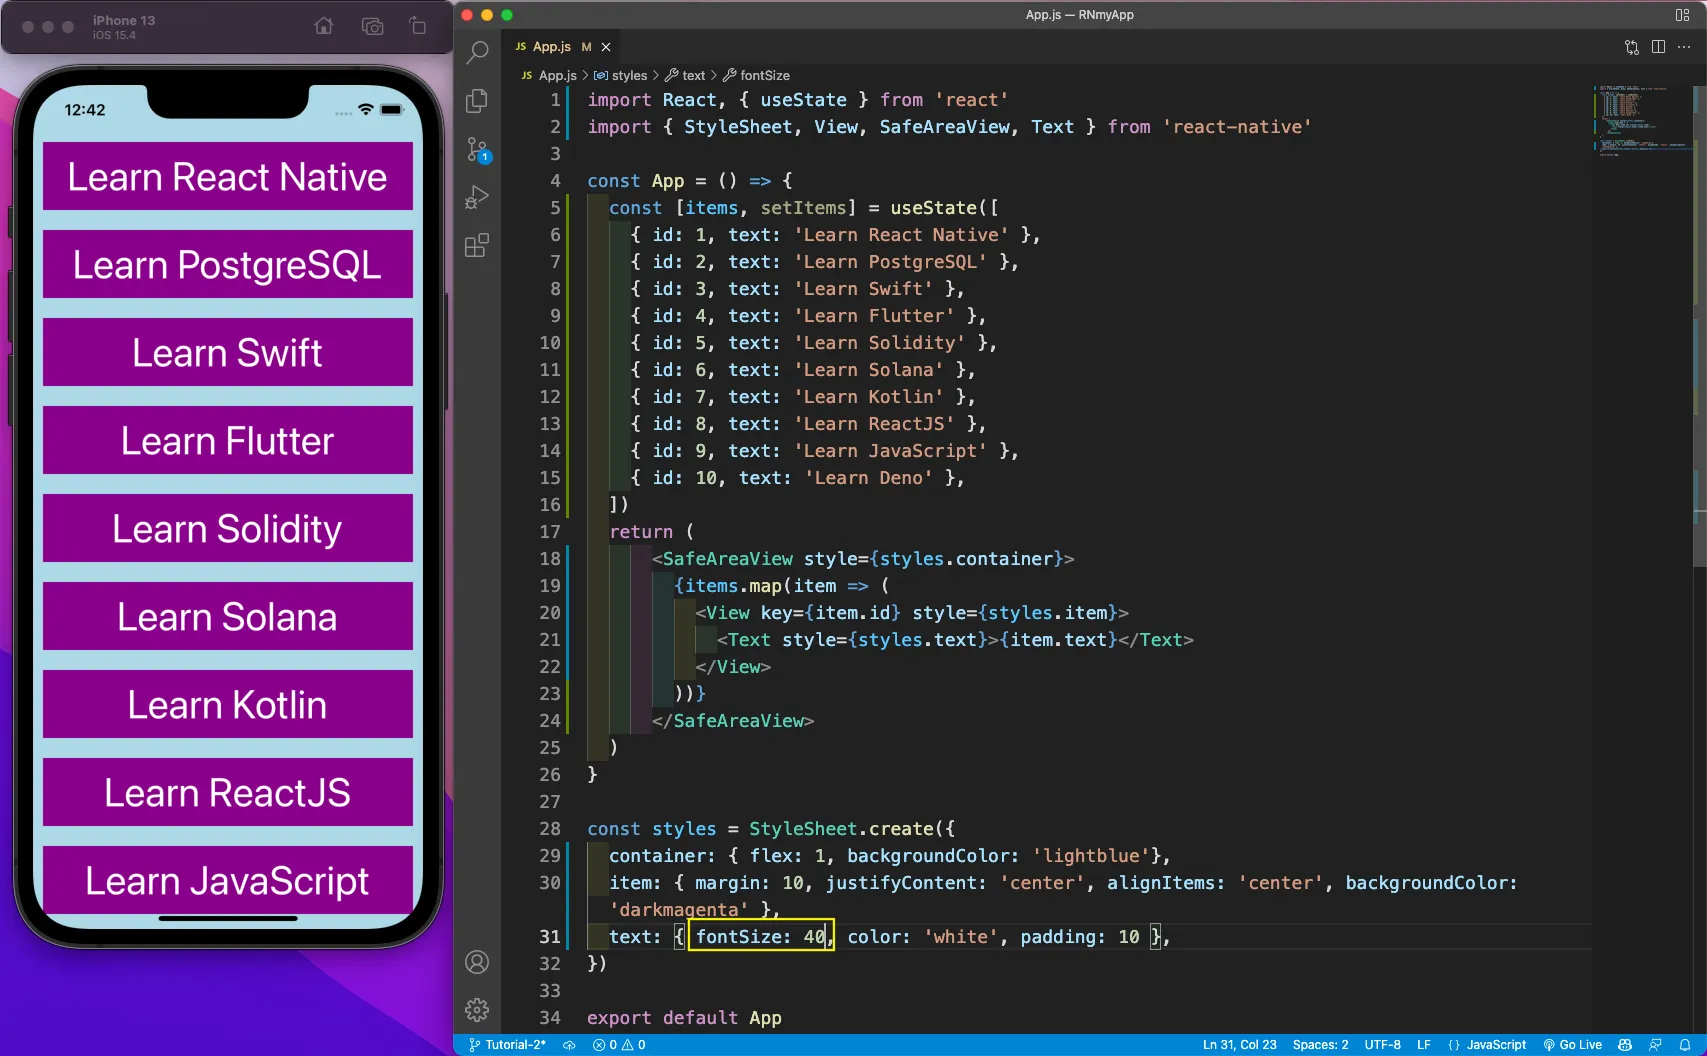Change indentation via Spaces: 2
The width and height of the screenshot is (1707, 1056).
tap(1320, 1045)
